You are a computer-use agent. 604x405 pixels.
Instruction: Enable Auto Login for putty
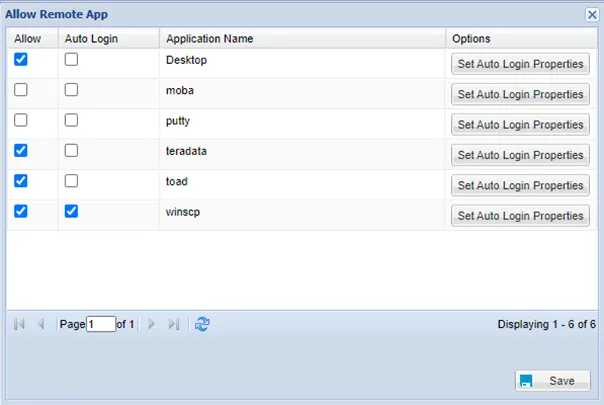(71, 120)
